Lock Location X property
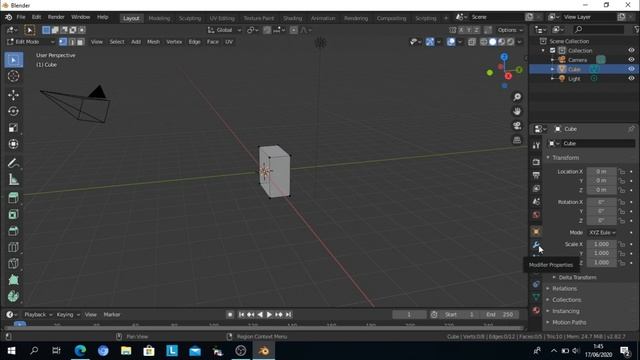This screenshot has width=640, height=360. [622, 171]
